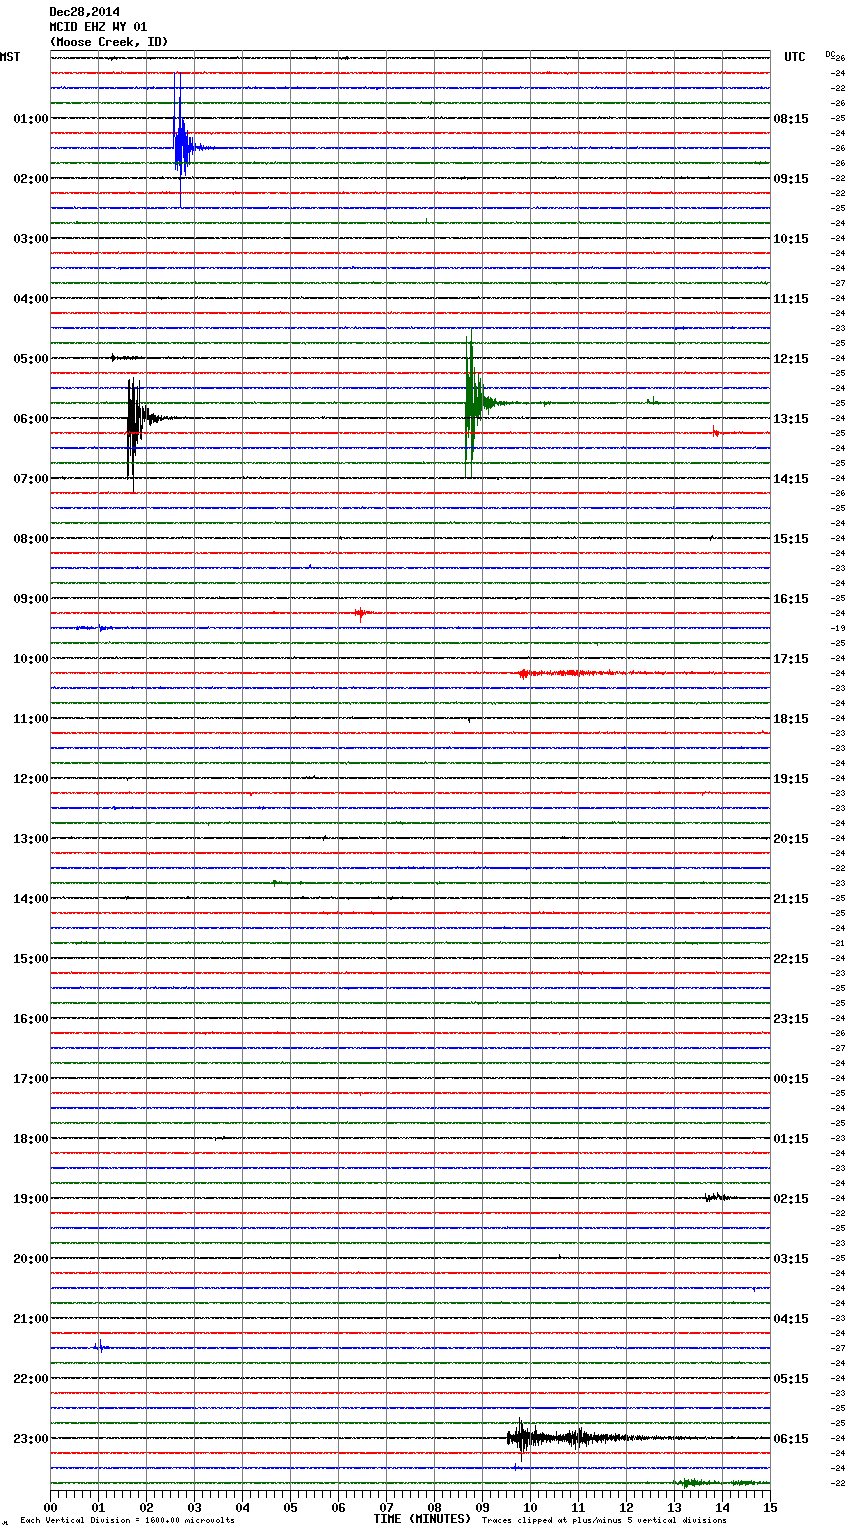Click the date label 'Dec28,2014'
Screen dimensions: 850x1534
85,12
